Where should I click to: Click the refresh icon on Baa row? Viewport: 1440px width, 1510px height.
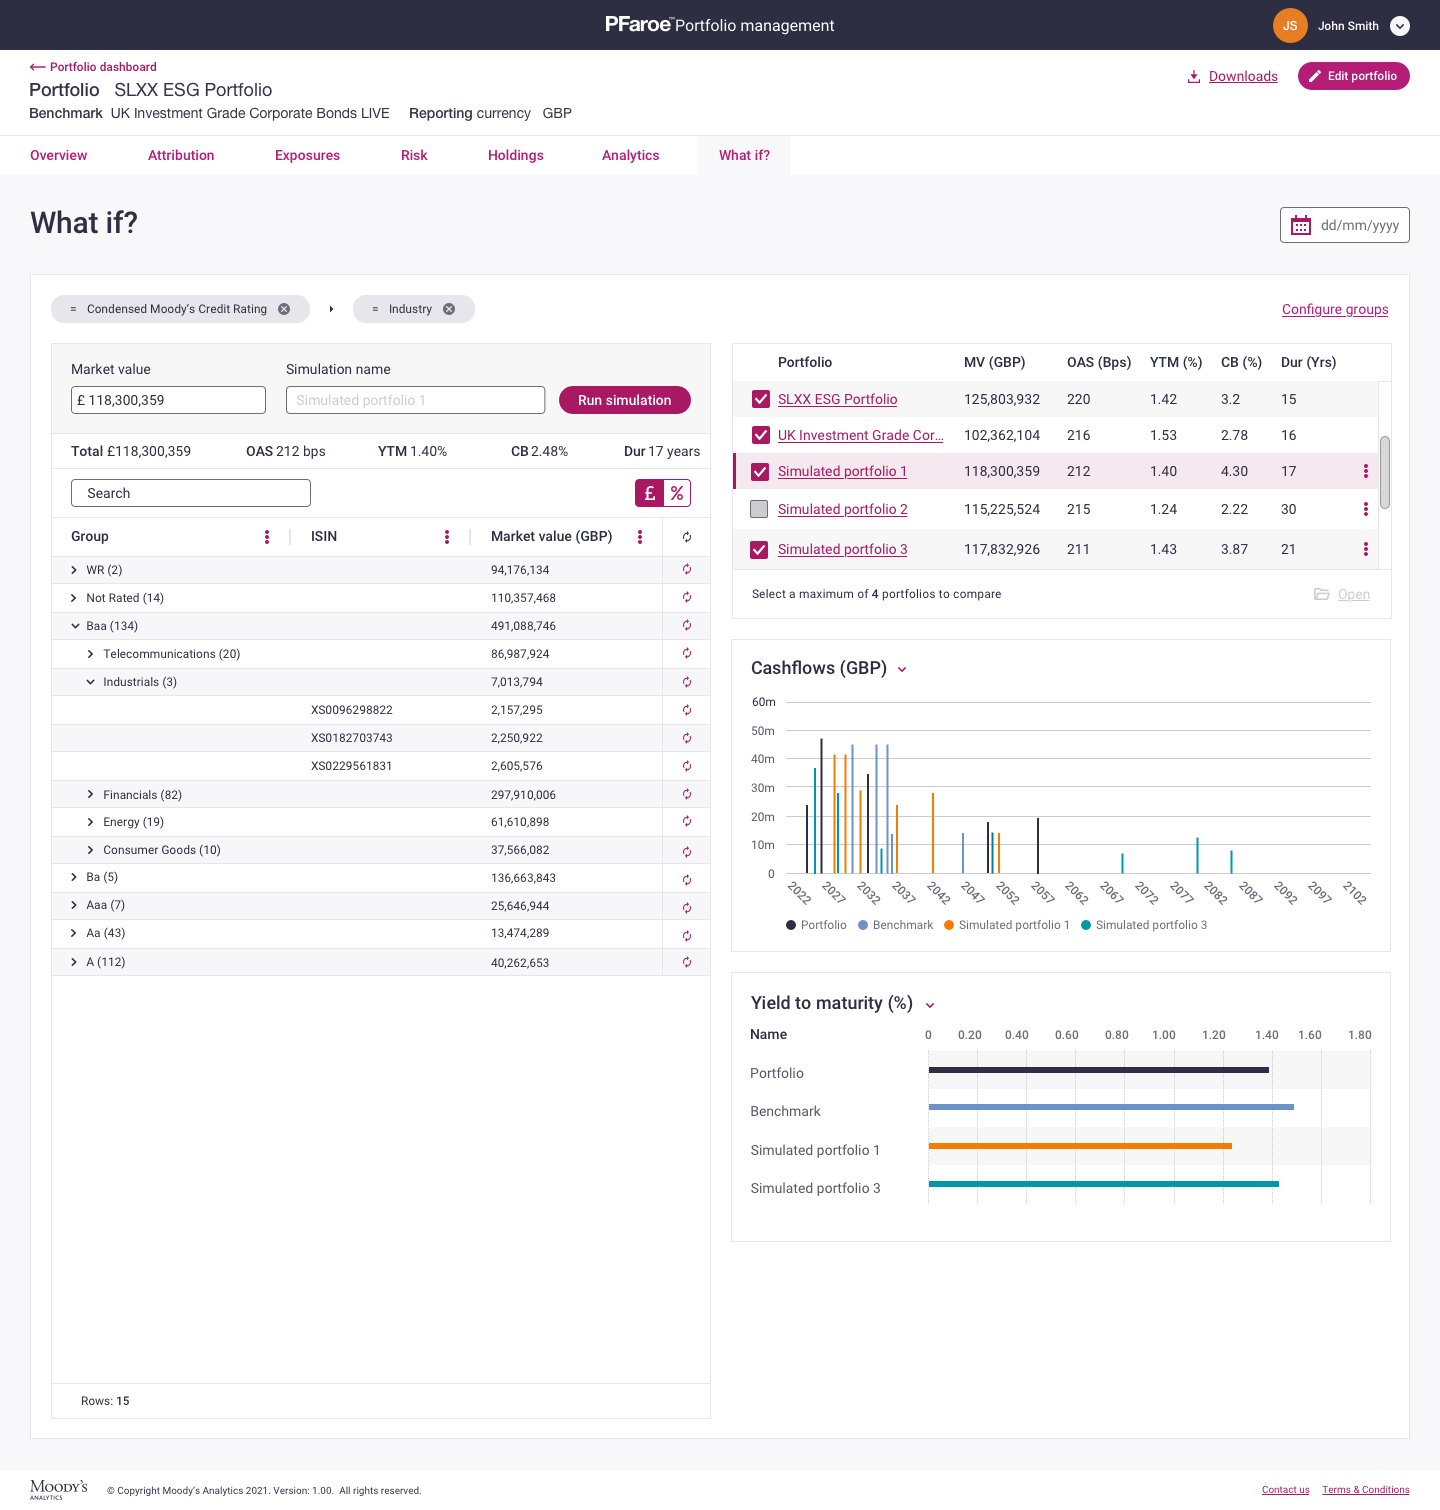pos(686,625)
